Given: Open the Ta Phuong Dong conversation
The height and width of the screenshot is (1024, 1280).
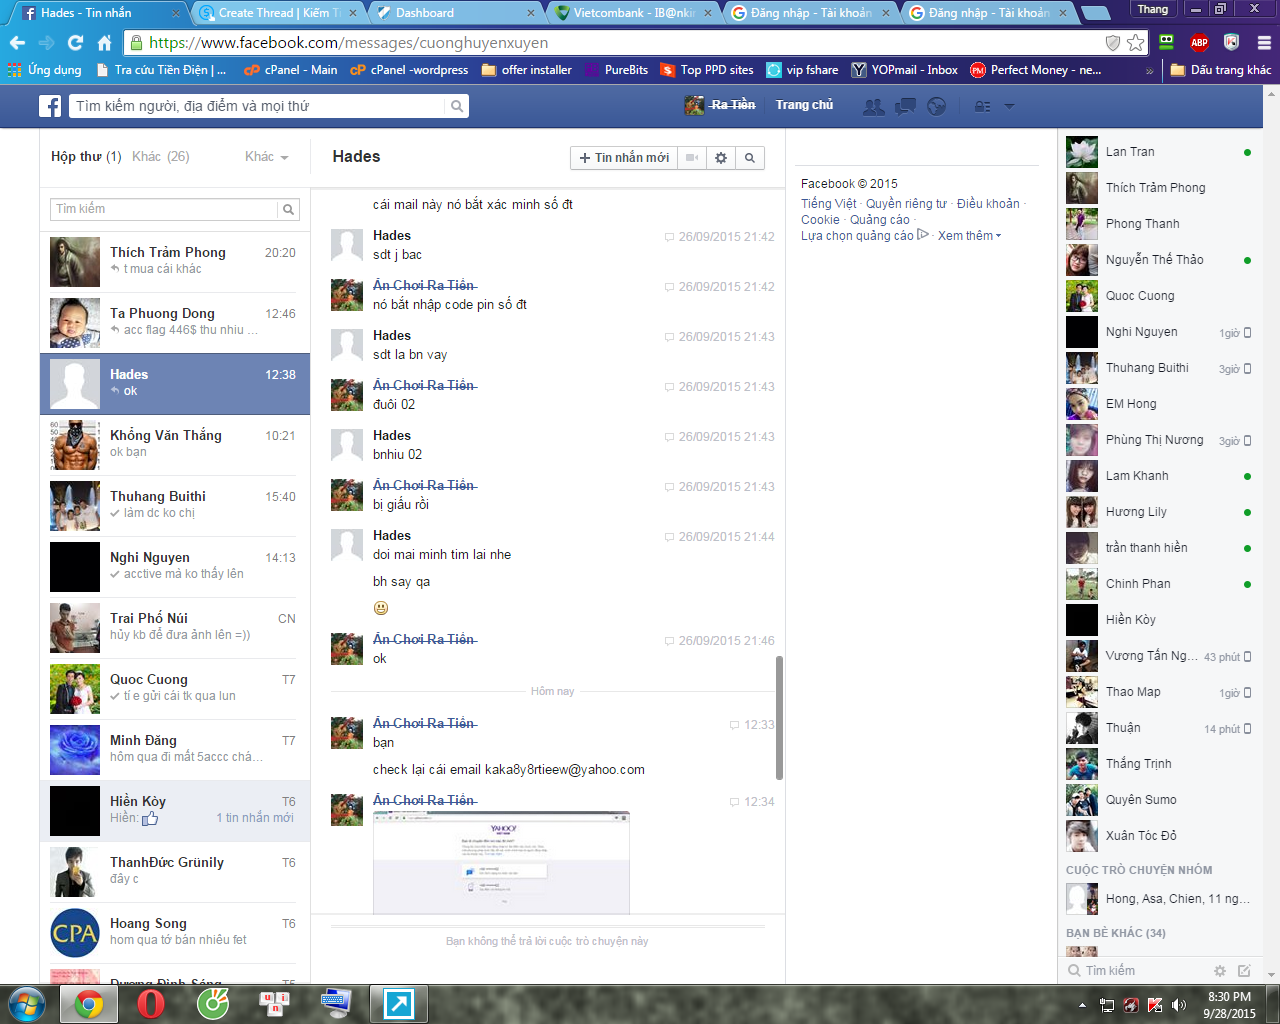Looking at the screenshot, I should (x=175, y=323).
